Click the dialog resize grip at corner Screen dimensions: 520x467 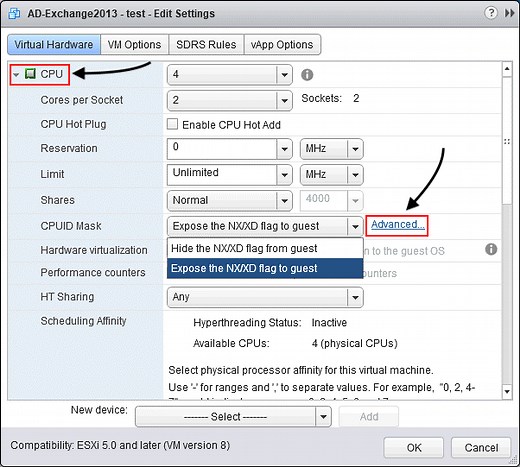pos(513,460)
